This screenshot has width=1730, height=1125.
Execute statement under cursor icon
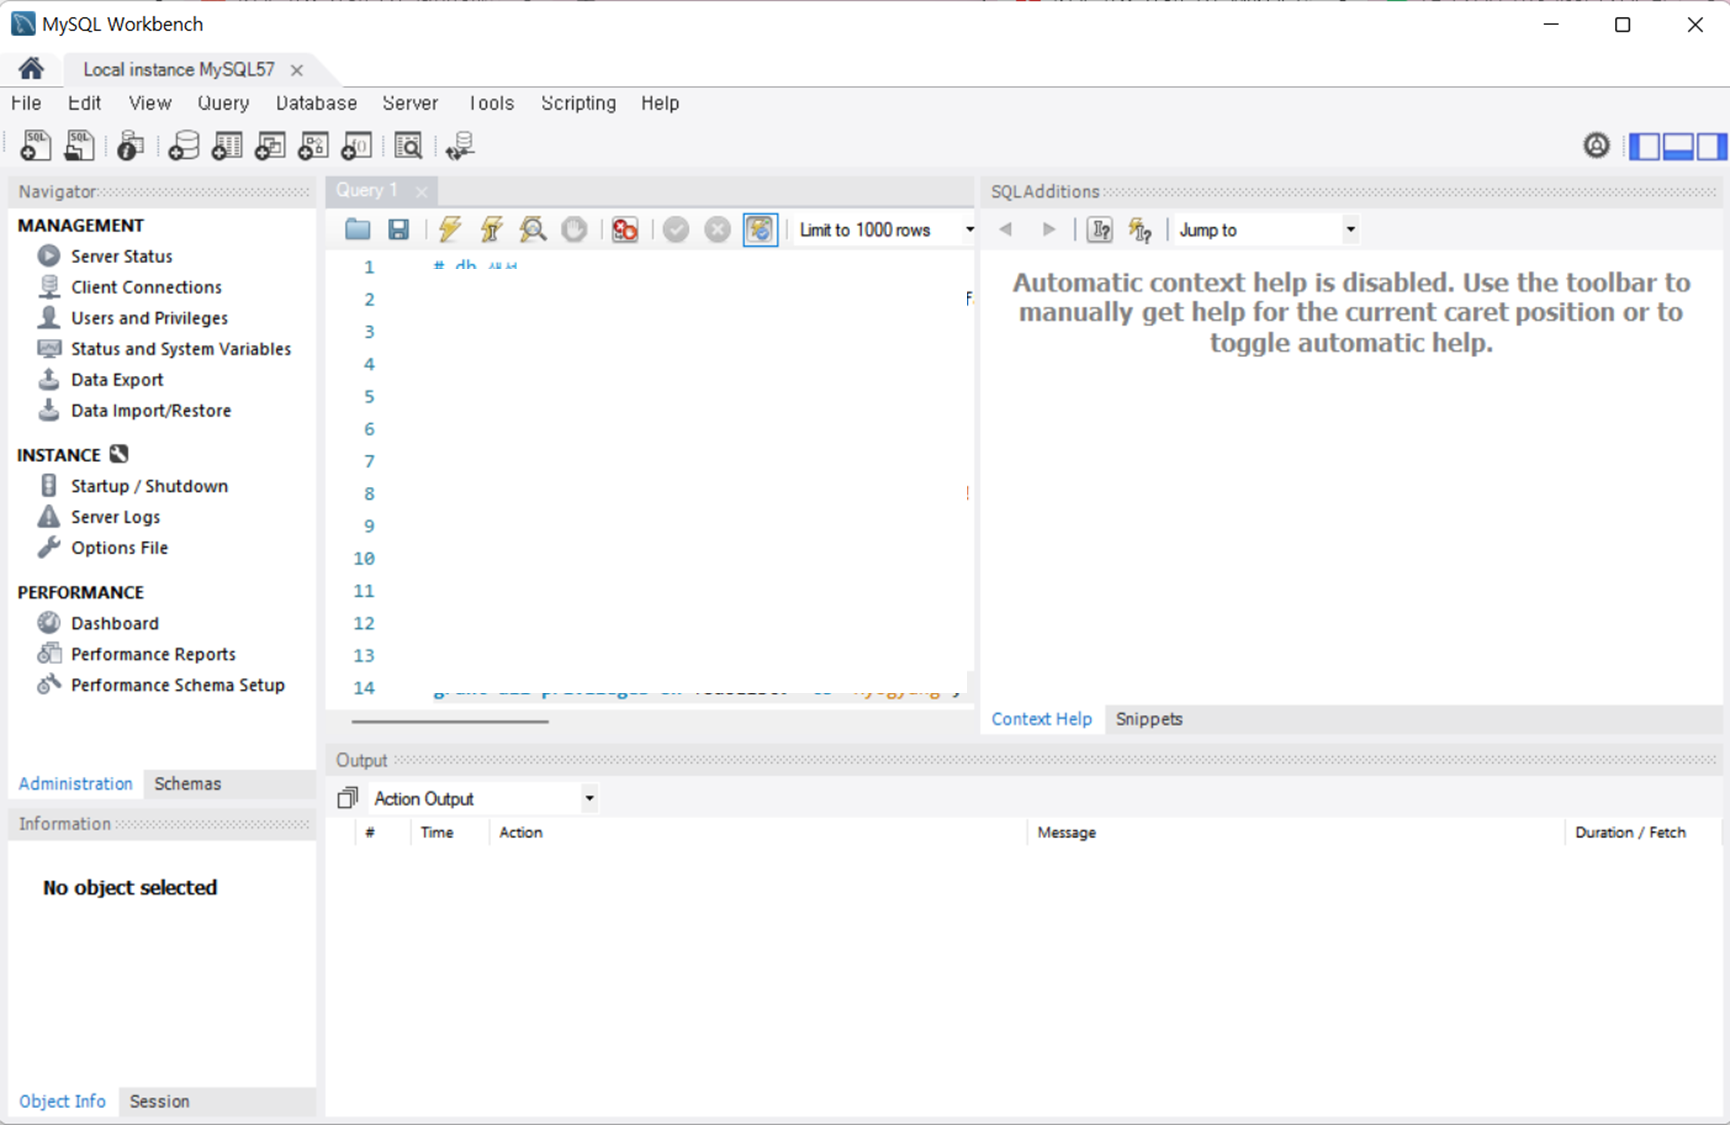pyautogui.click(x=491, y=230)
